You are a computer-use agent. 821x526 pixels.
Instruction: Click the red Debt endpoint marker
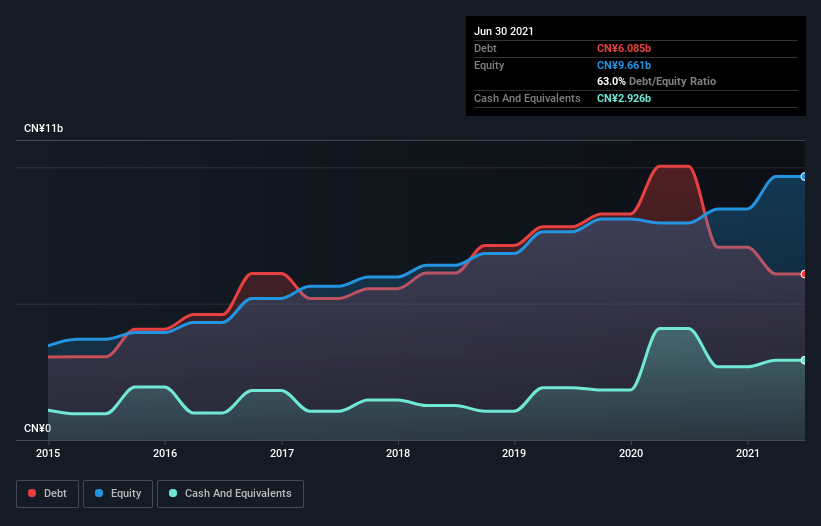(x=804, y=274)
